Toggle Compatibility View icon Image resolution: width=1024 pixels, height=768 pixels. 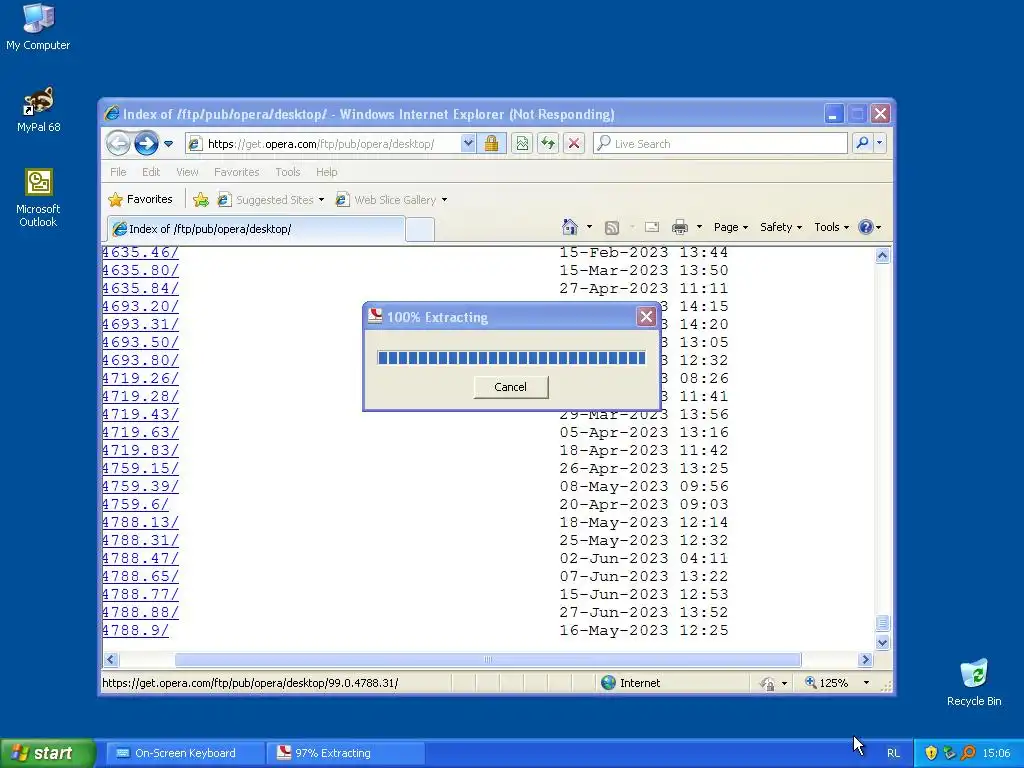[x=522, y=143]
